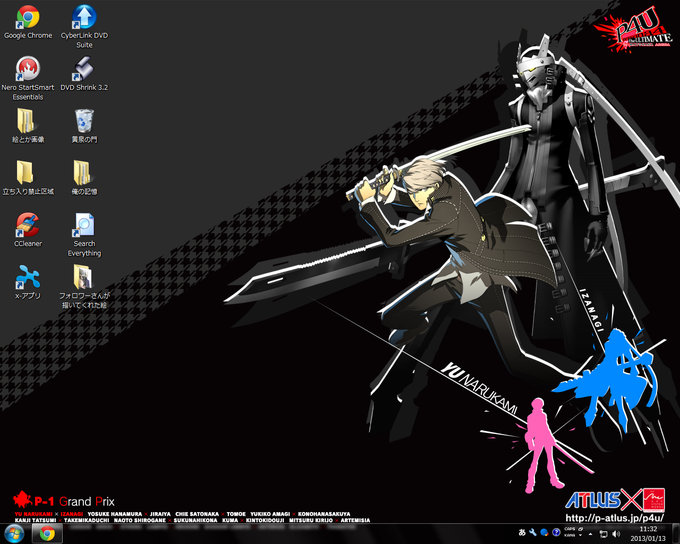The height and width of the screenshot is (544, 680).
Task: Select the 俺の記憶 folder
Action: 84,178
